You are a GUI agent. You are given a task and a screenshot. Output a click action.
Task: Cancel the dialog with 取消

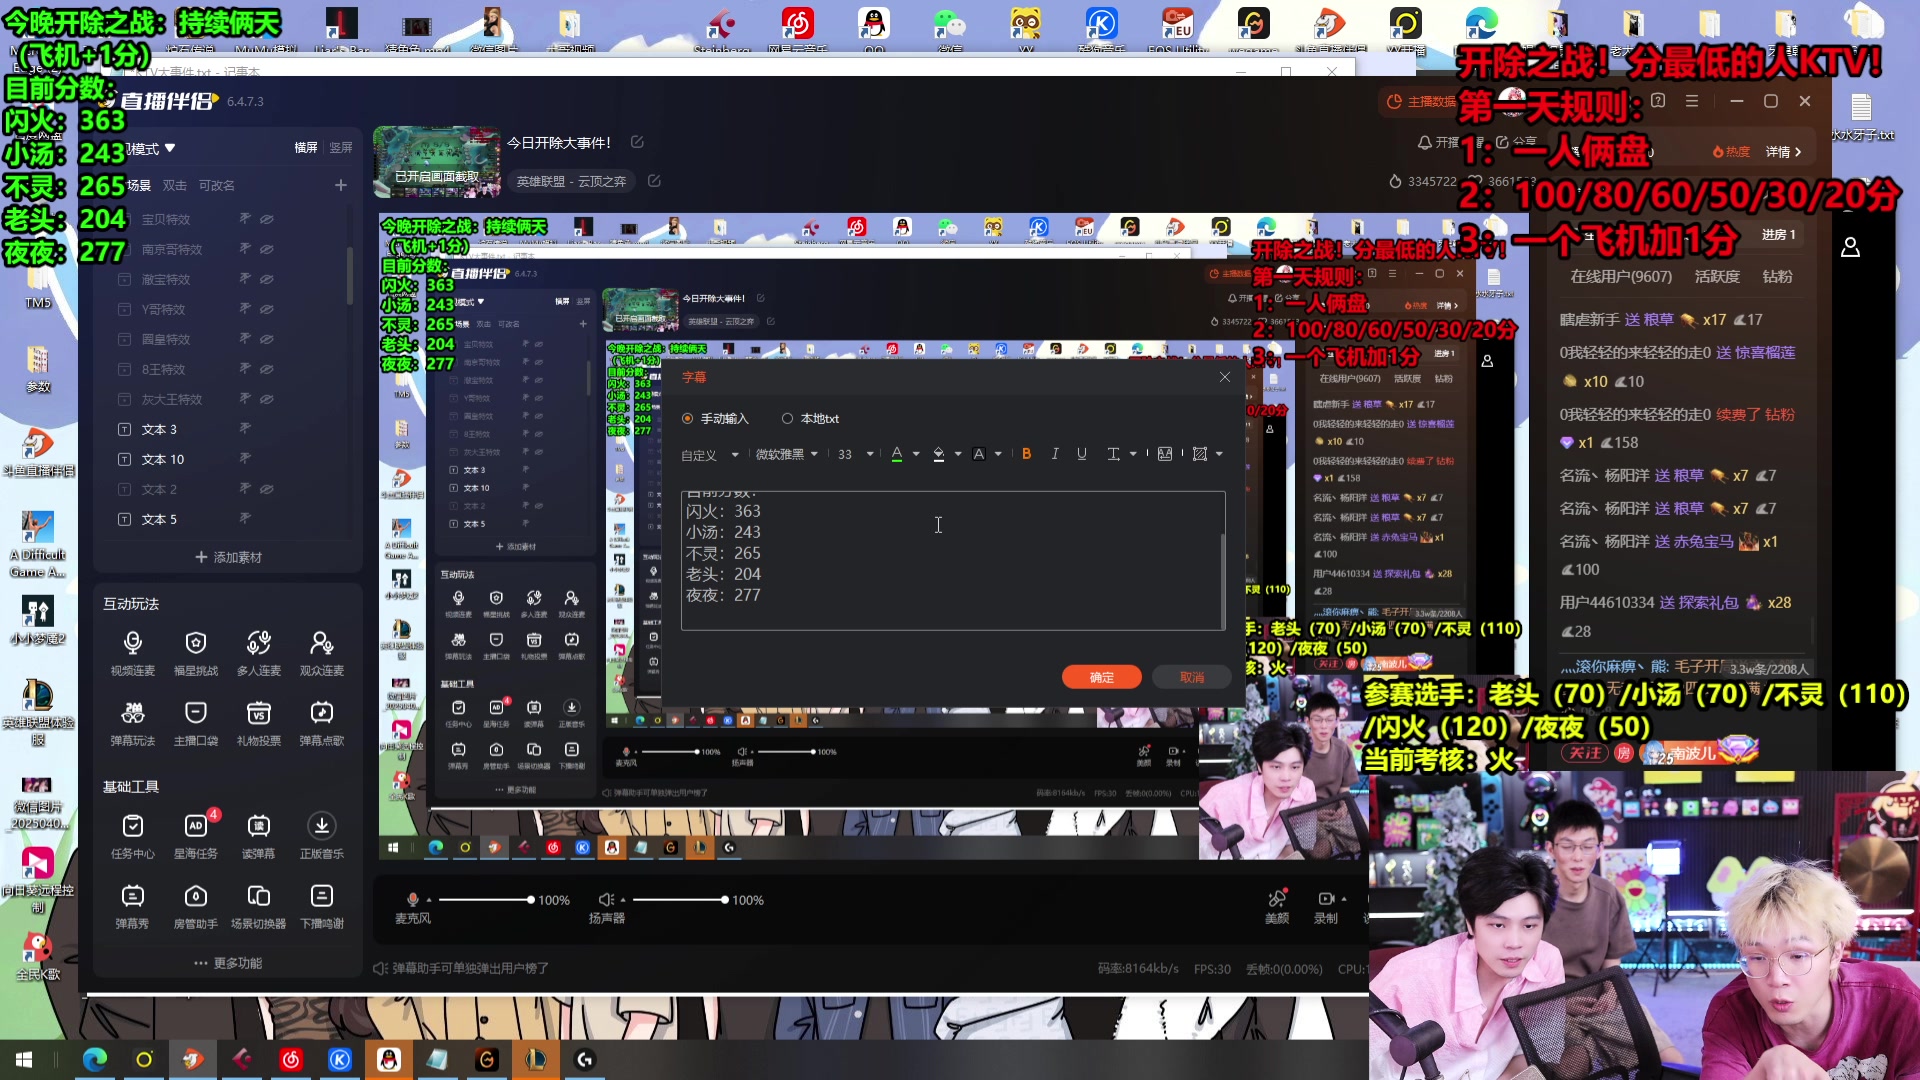pos(1192,677)
